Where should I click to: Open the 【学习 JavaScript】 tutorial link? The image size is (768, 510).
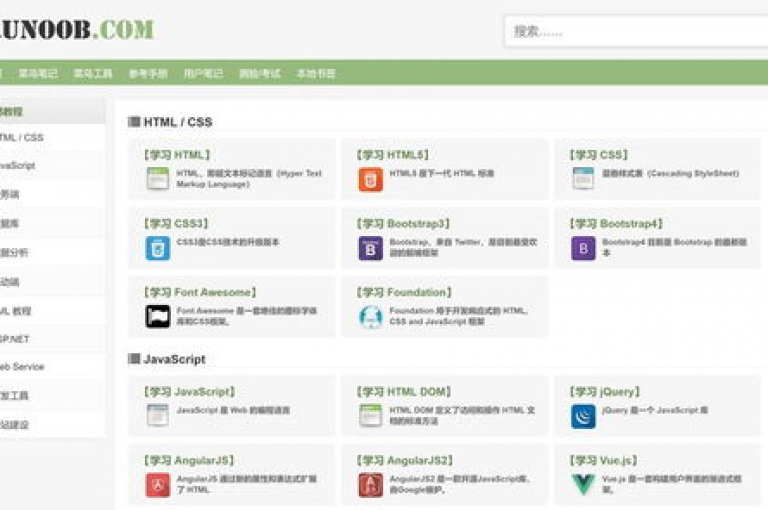[190, 391]
